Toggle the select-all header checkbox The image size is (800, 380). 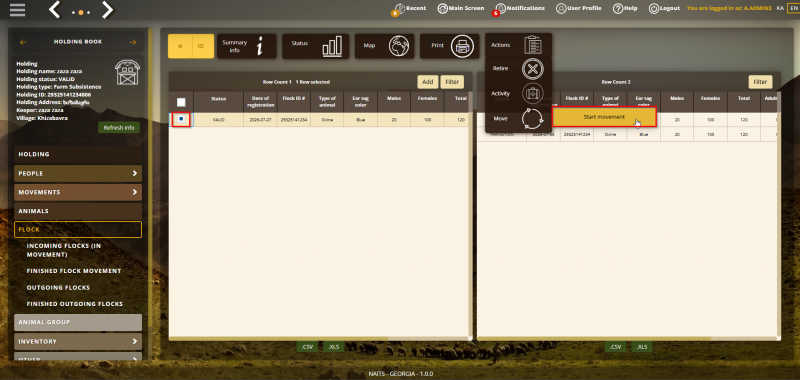coord(181,102)
